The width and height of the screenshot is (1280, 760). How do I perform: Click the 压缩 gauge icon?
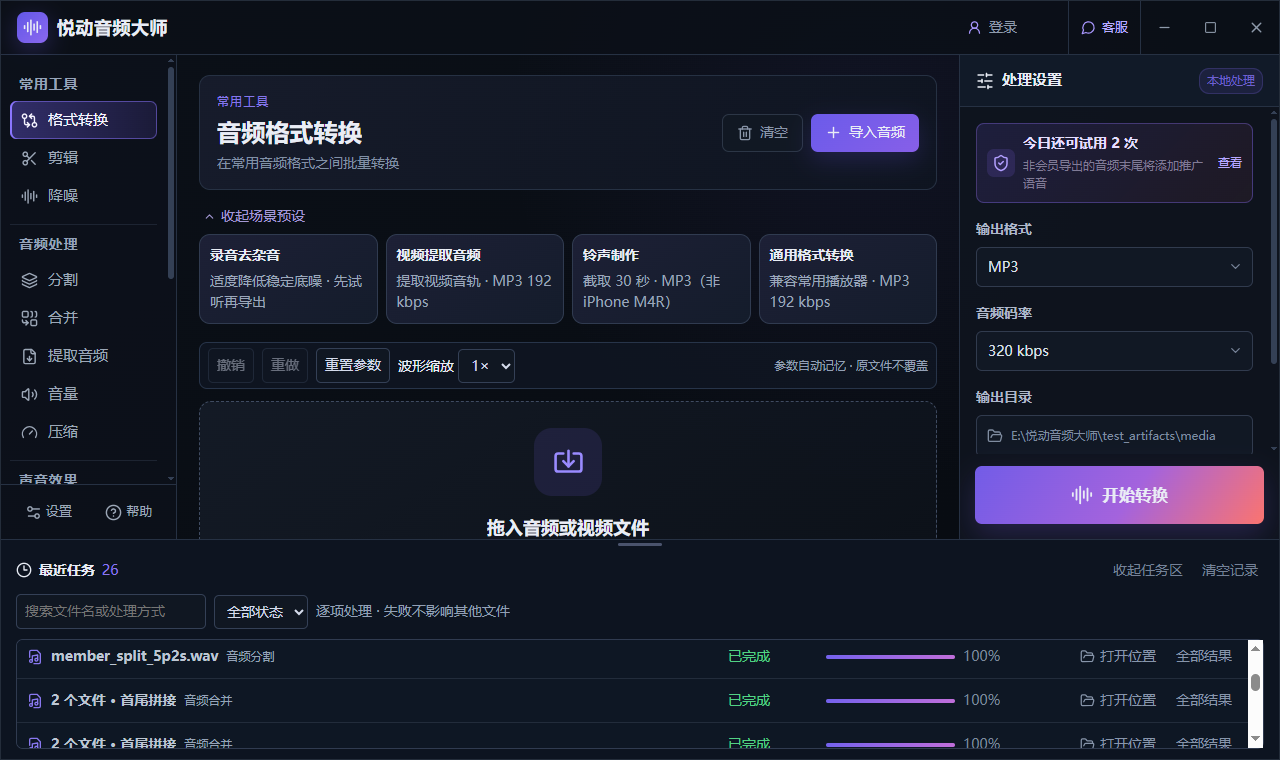click(x=30, y=432)
